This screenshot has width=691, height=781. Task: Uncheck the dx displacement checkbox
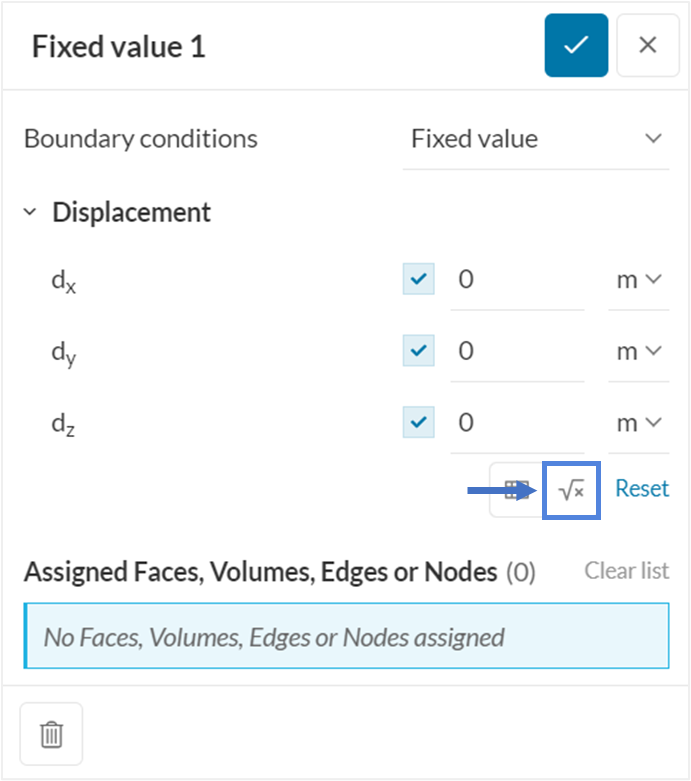tap(419, 279)
